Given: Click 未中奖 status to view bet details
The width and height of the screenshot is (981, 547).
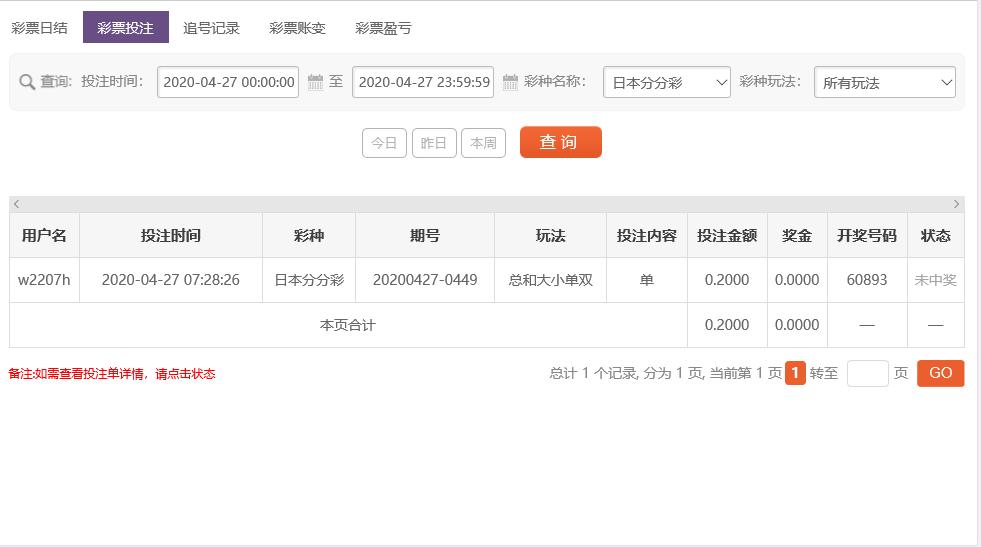Looking at the screenshot, I should 935,280.
